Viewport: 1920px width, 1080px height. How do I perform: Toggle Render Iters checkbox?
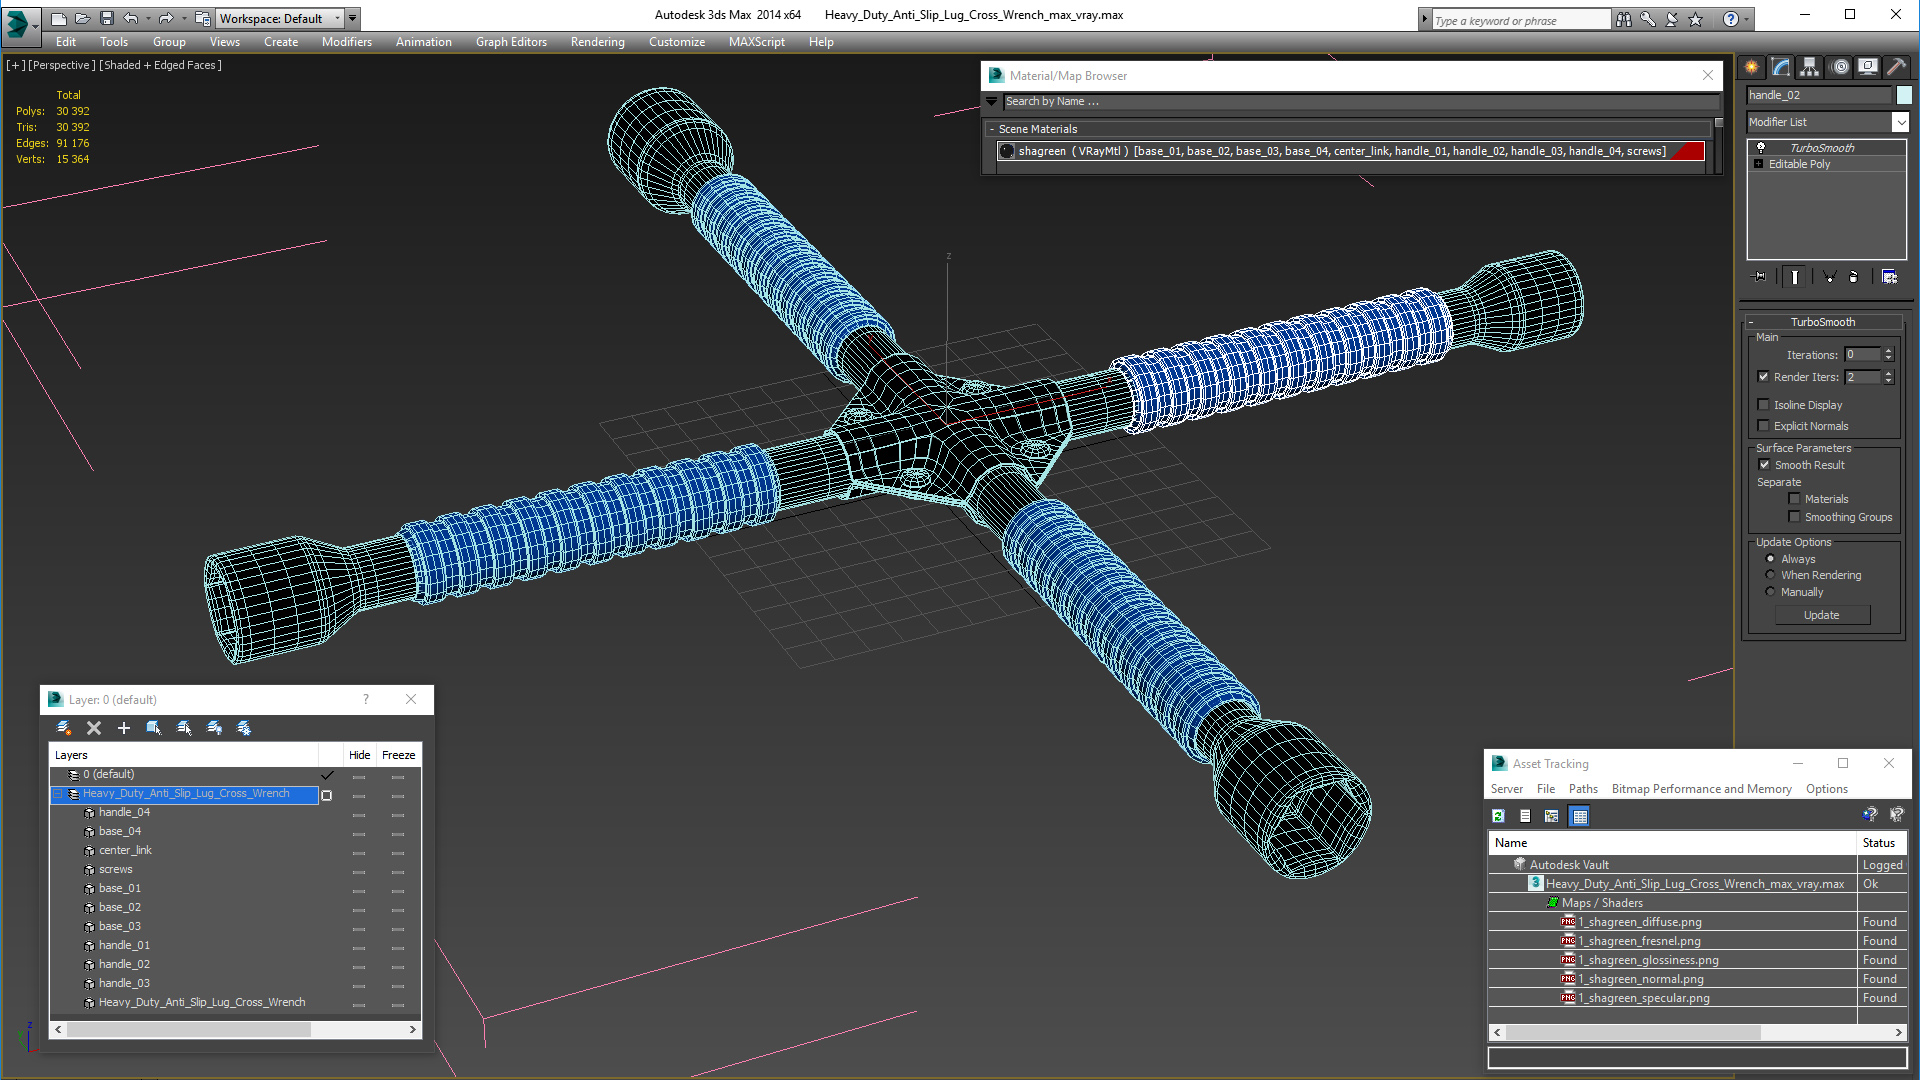[1764, 377]
